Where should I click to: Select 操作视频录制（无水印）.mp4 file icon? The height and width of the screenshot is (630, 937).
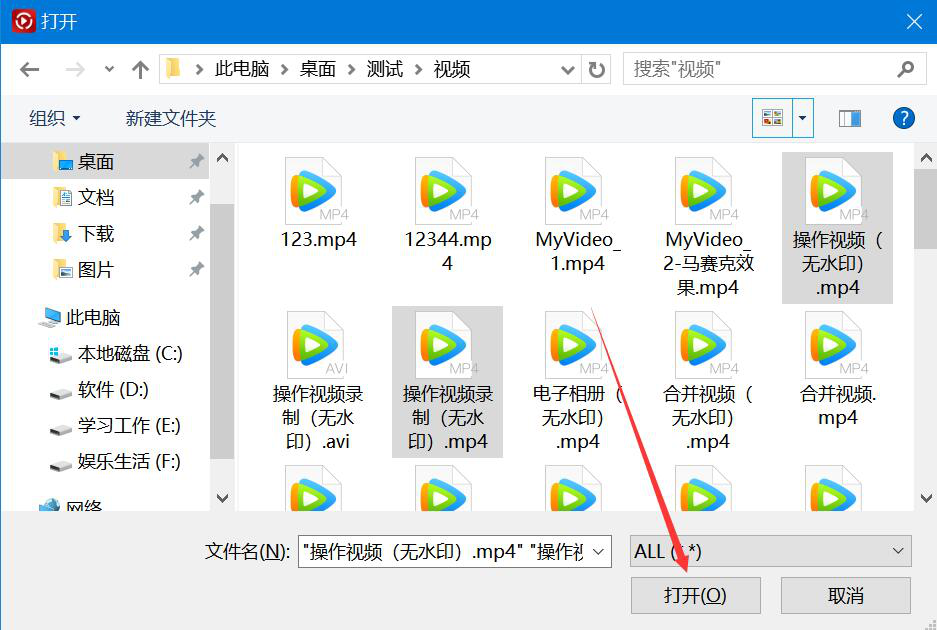(x=445, y=345)
